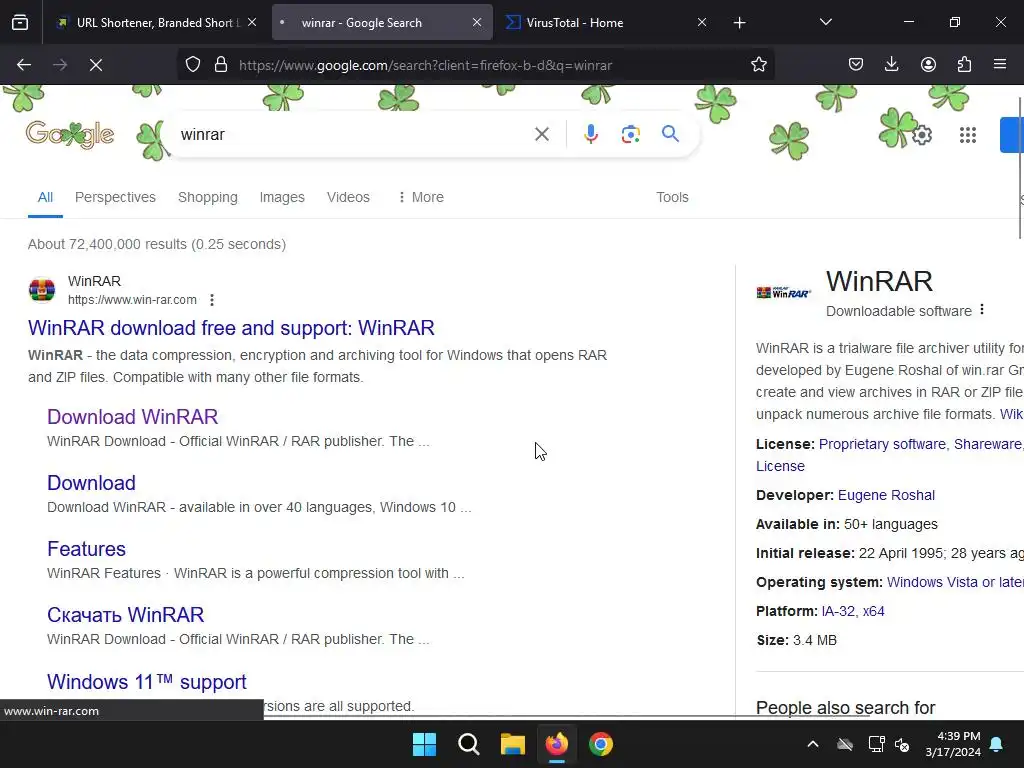The height and width of the screenshot is (768, 1024).
Task: Bookmark this page with star icon
Action: click(x=758, y=65)
